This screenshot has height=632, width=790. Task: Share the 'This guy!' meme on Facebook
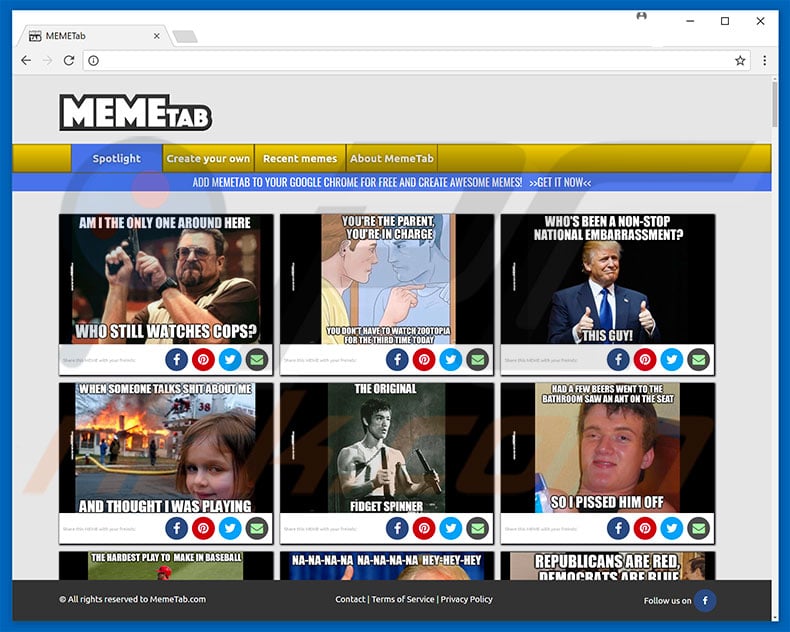click(x=618, y=360)
